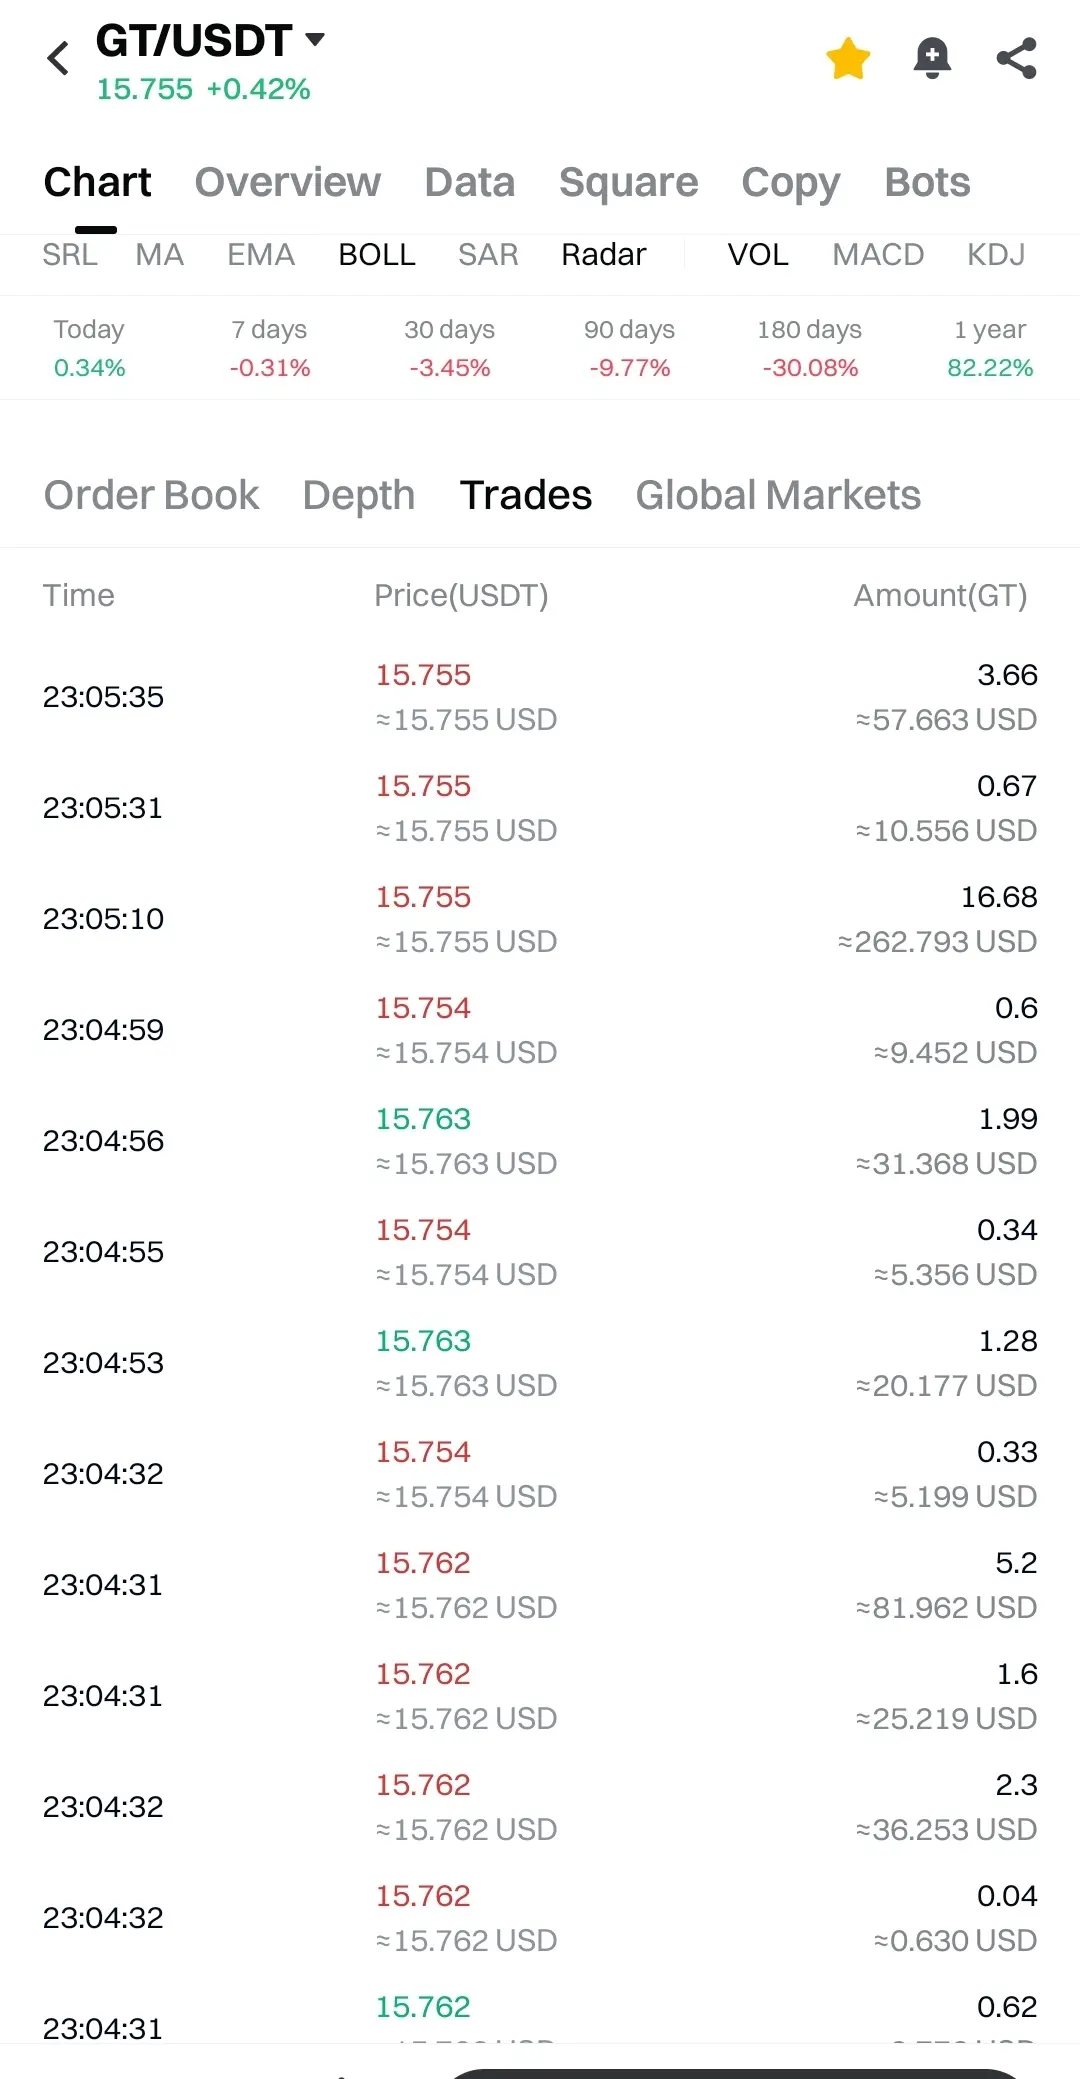
Task: Toggle the Radar indicator
Action: [604, 255]
